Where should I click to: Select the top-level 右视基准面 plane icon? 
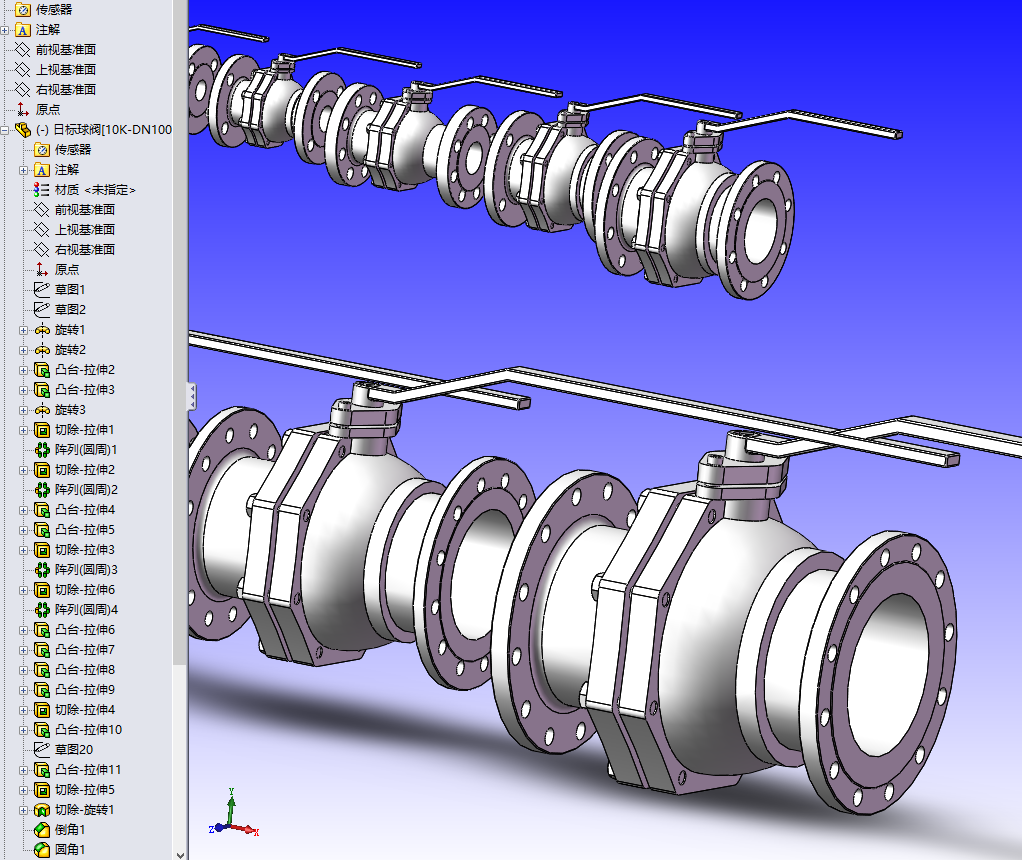(x=23, y=89)
